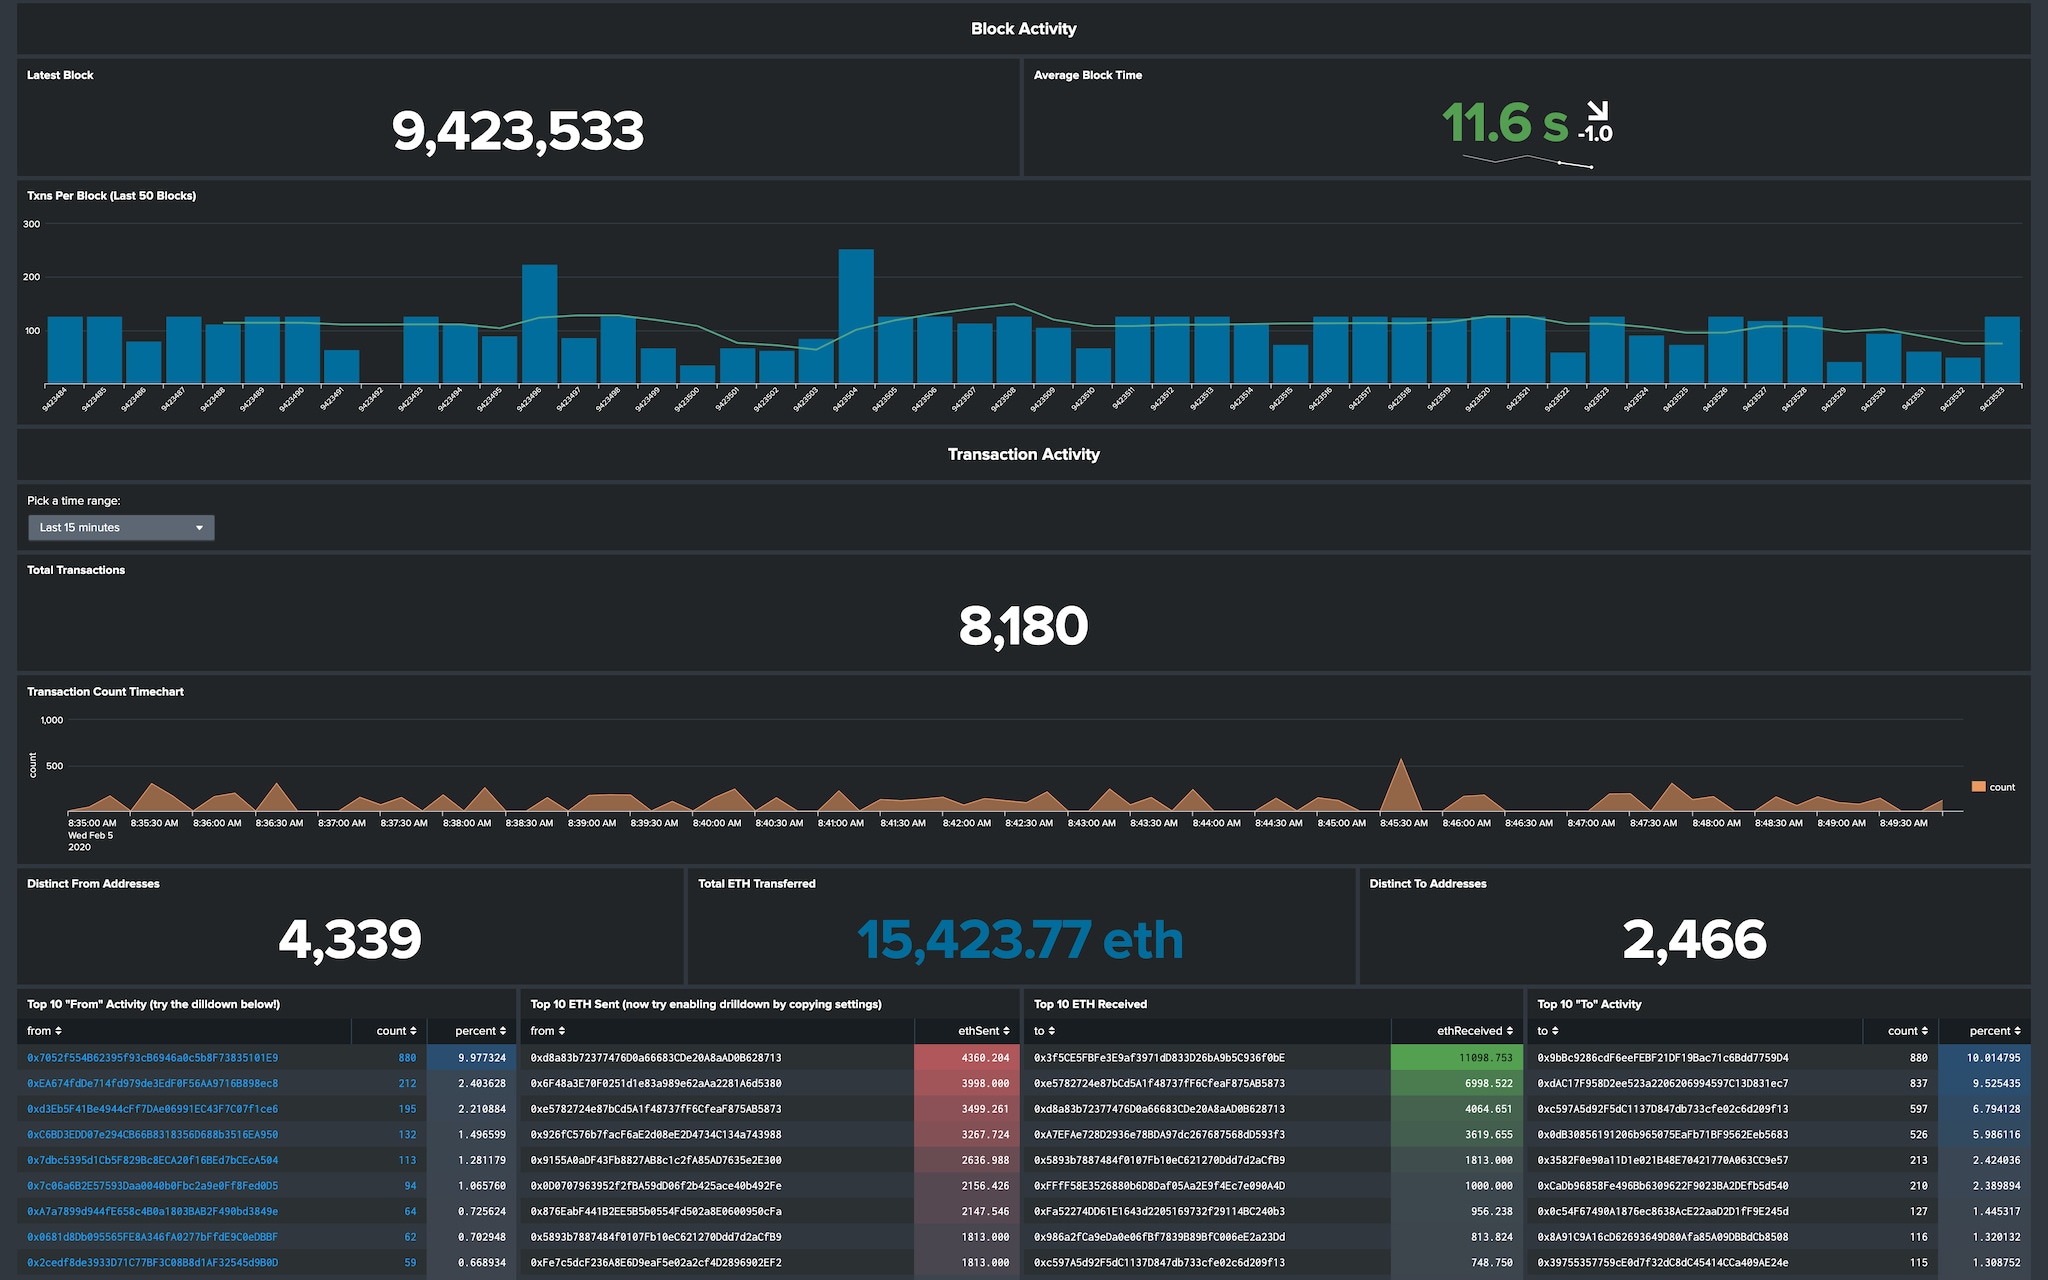Image resolution: width=2048 pixels, height=1280 pixels.
Task: Click the Total Transactions value 8,180
Action: pyautogui.click(x=1023, y=626)
